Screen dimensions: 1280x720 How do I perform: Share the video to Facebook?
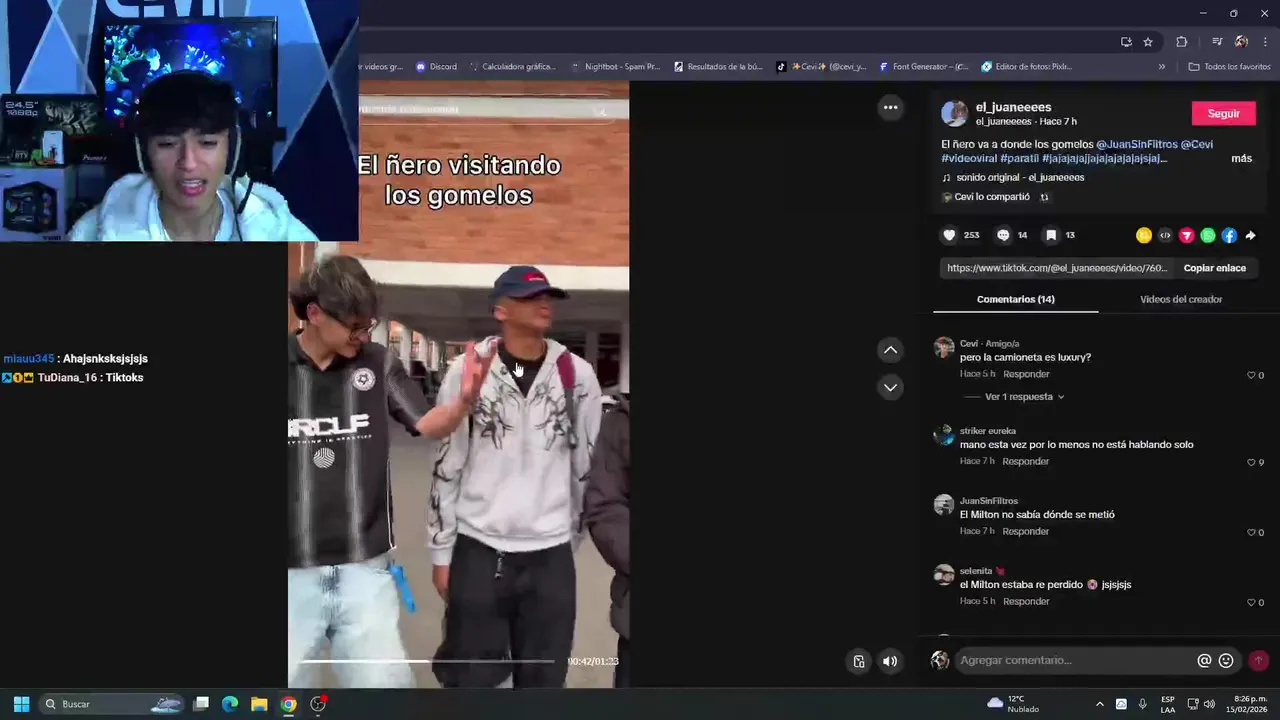(1229, 235)
